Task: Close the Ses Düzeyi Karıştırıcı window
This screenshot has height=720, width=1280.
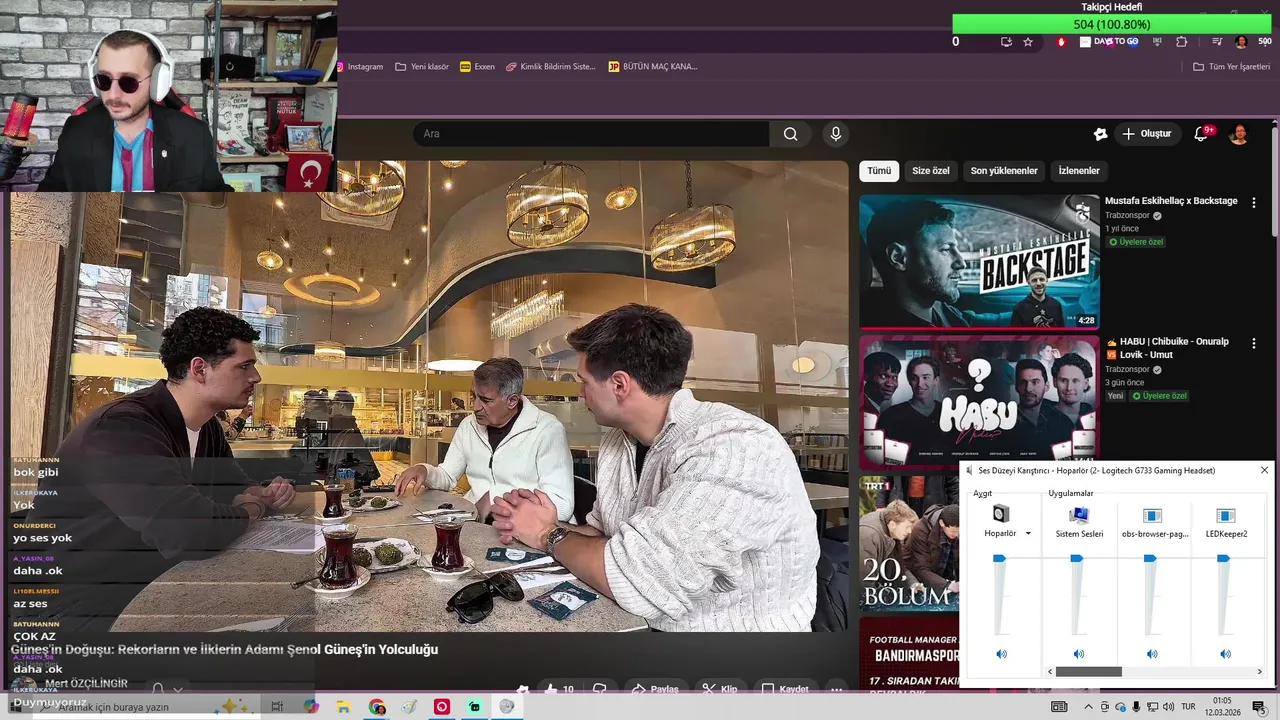Action: tap(1264, 470)
